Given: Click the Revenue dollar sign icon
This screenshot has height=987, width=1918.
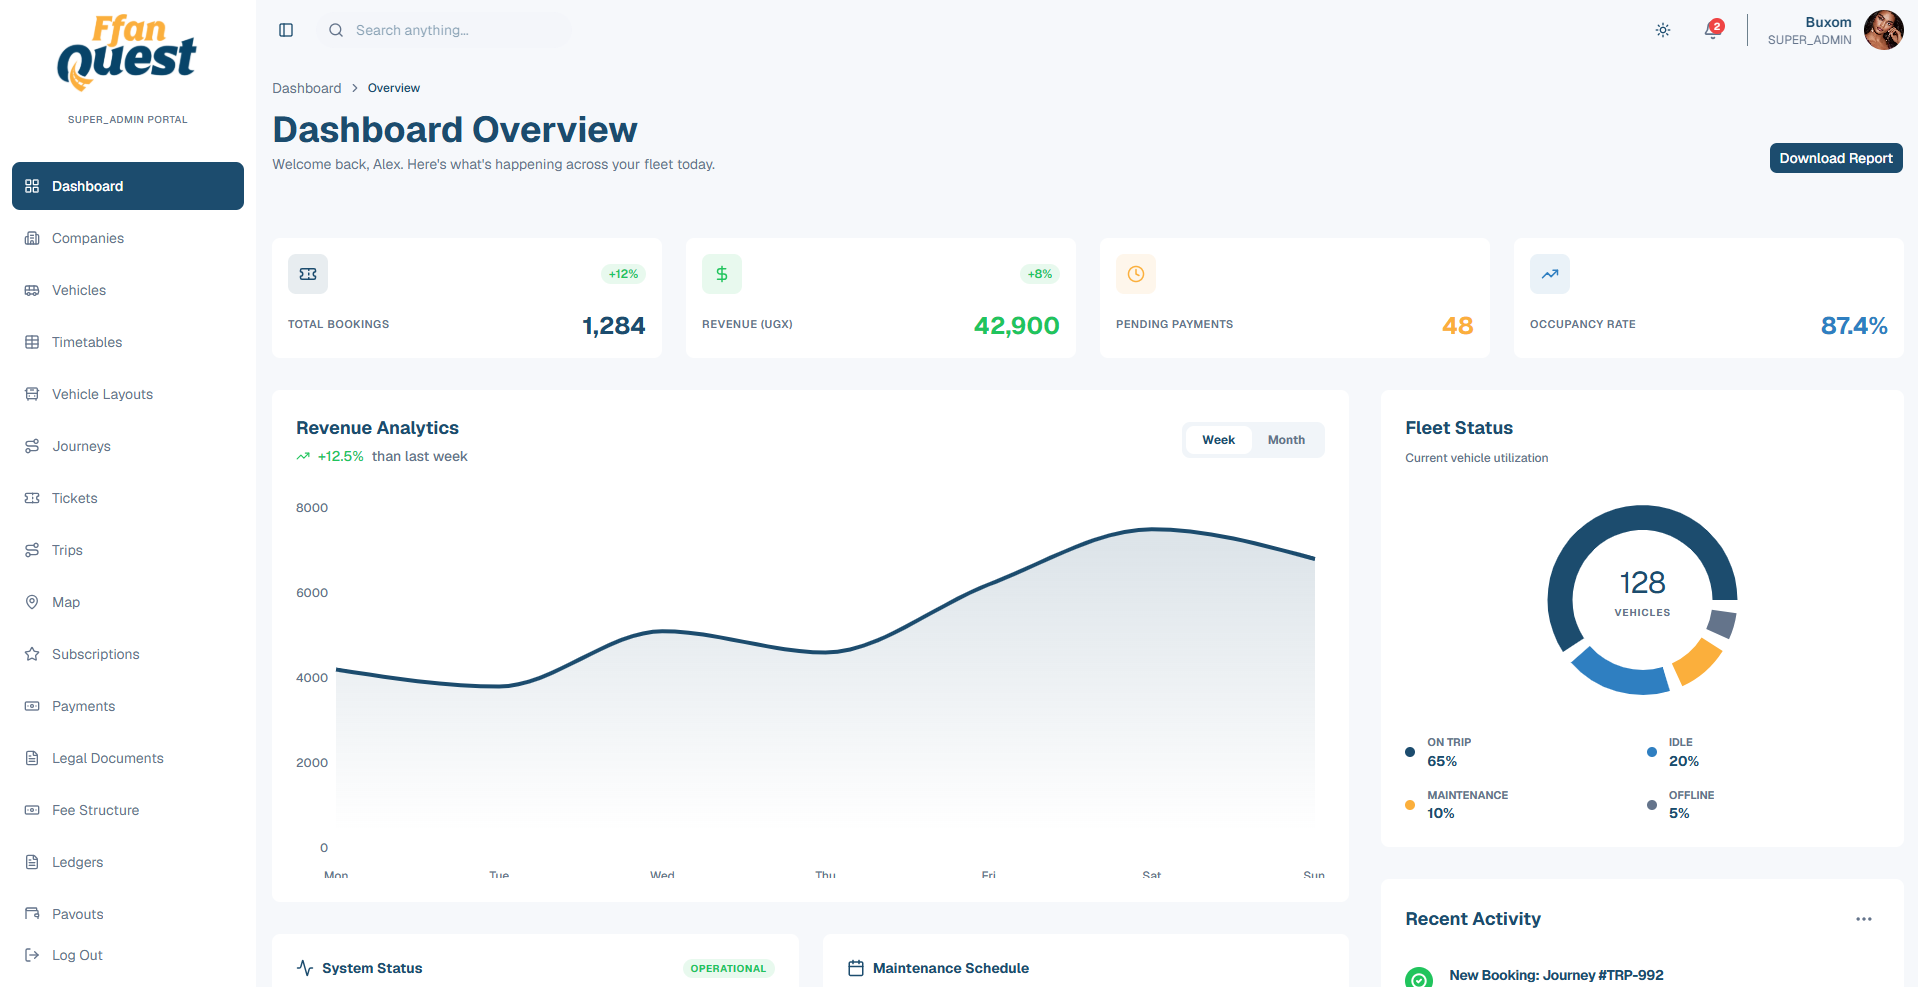Looking at the screenshot, I should coord(722,274).
